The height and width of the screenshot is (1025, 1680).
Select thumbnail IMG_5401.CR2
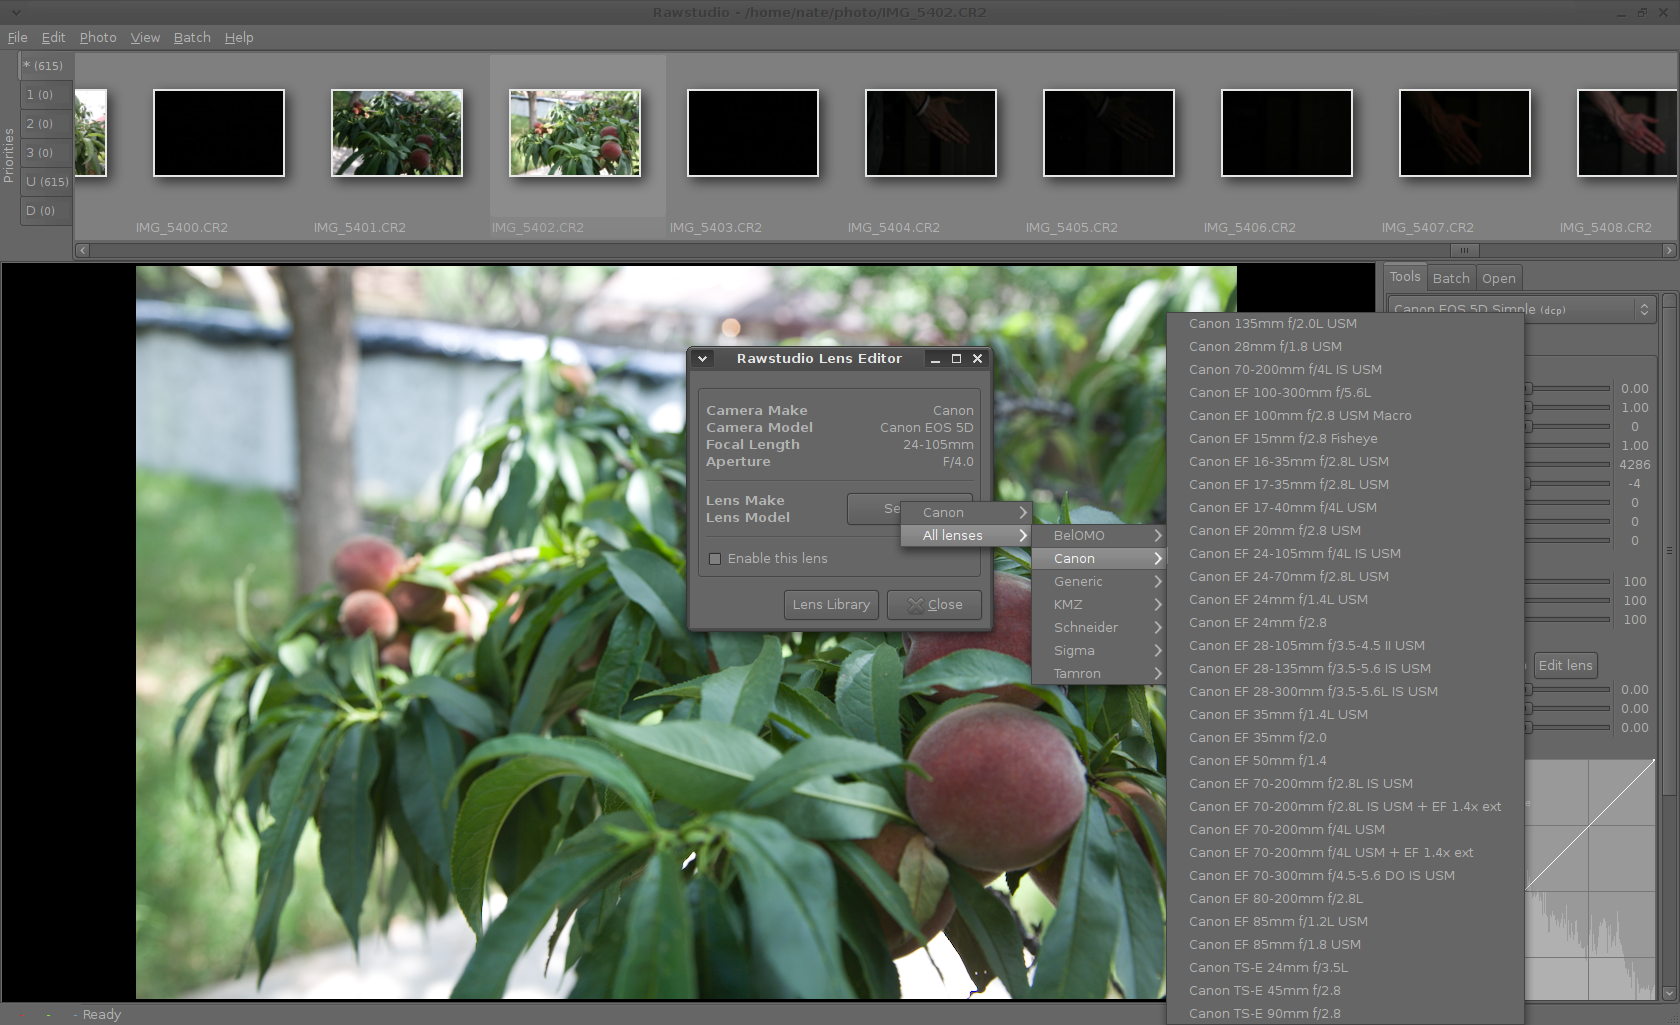click(x=397, y=133)
